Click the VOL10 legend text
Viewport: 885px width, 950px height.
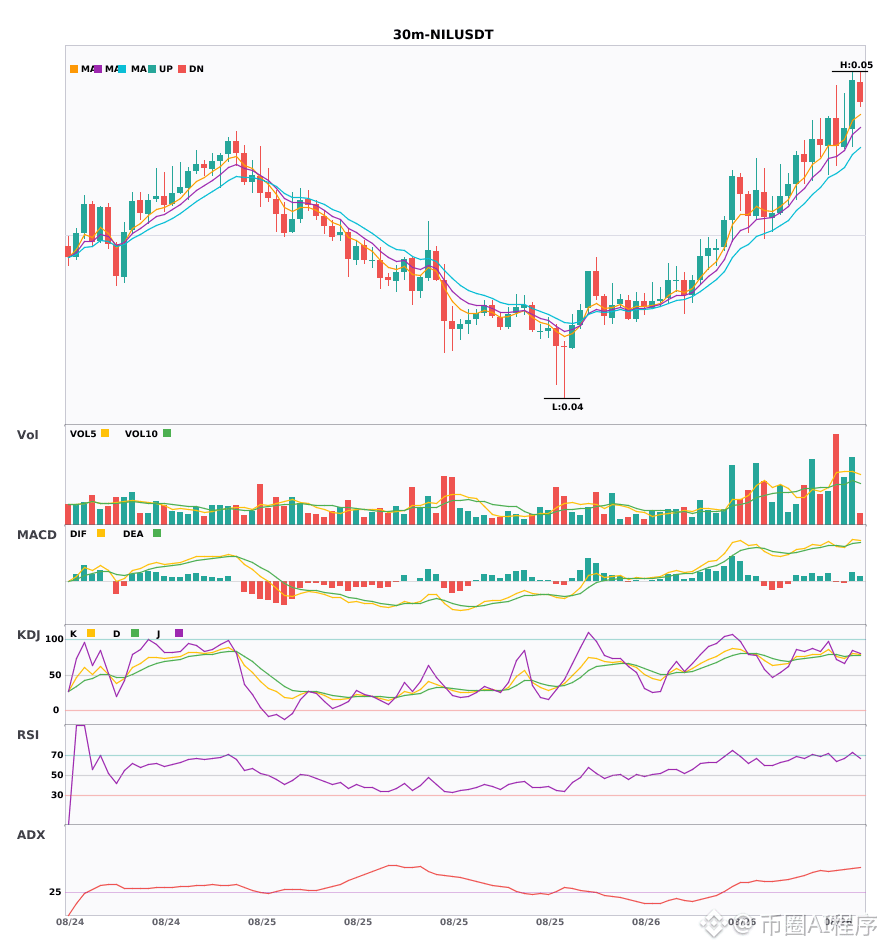click(141, 434)
